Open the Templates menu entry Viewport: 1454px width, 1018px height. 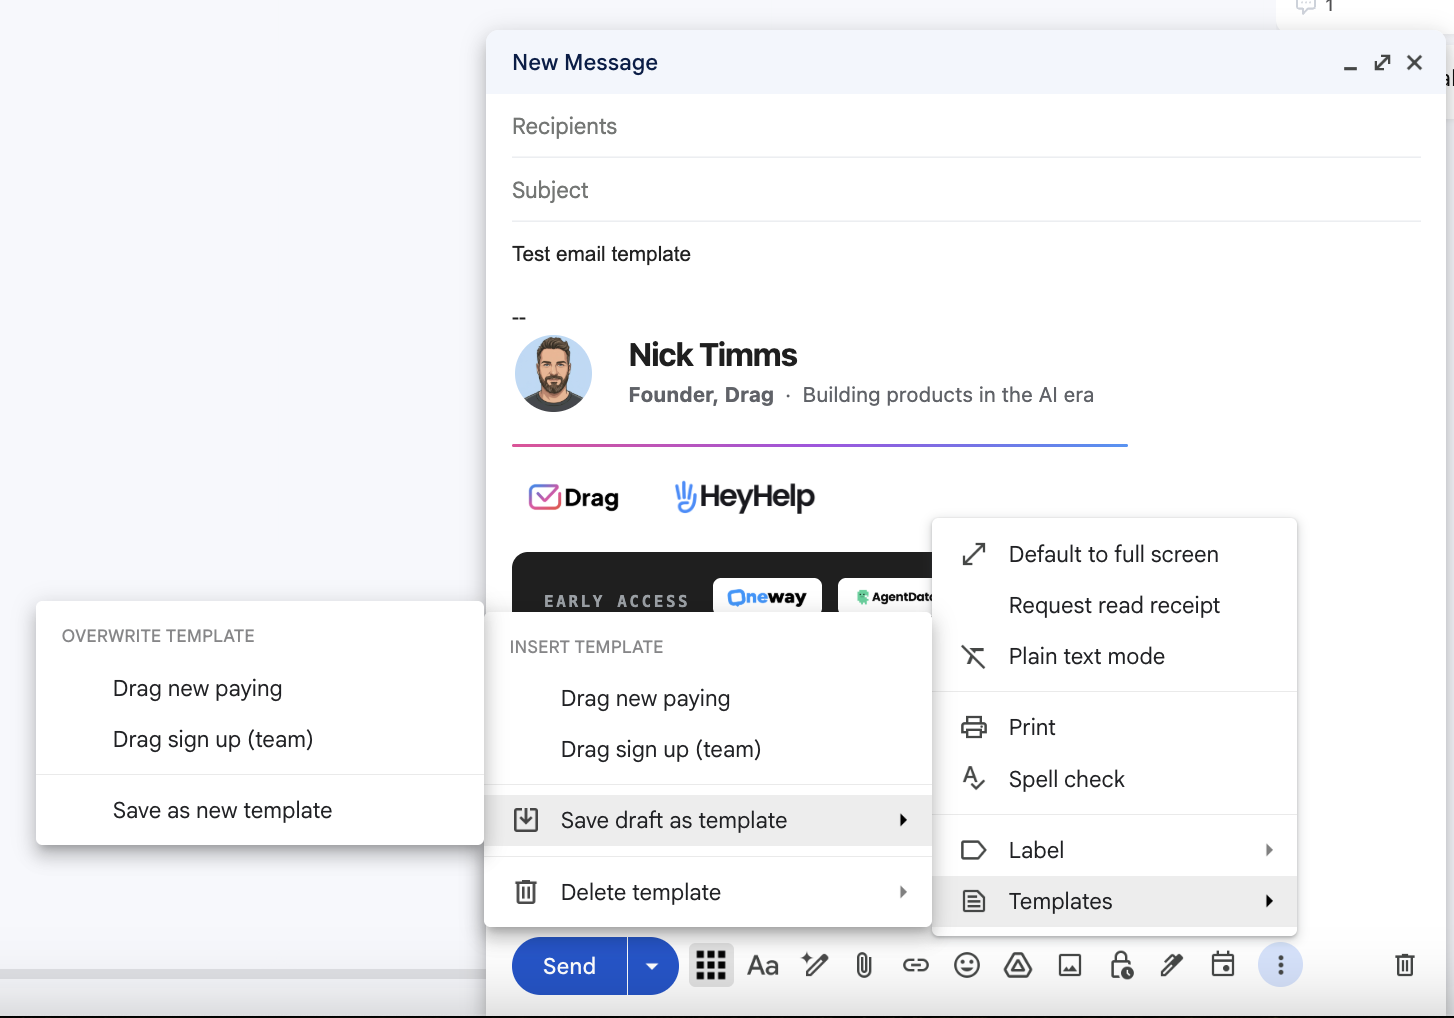pos(1114,901)
